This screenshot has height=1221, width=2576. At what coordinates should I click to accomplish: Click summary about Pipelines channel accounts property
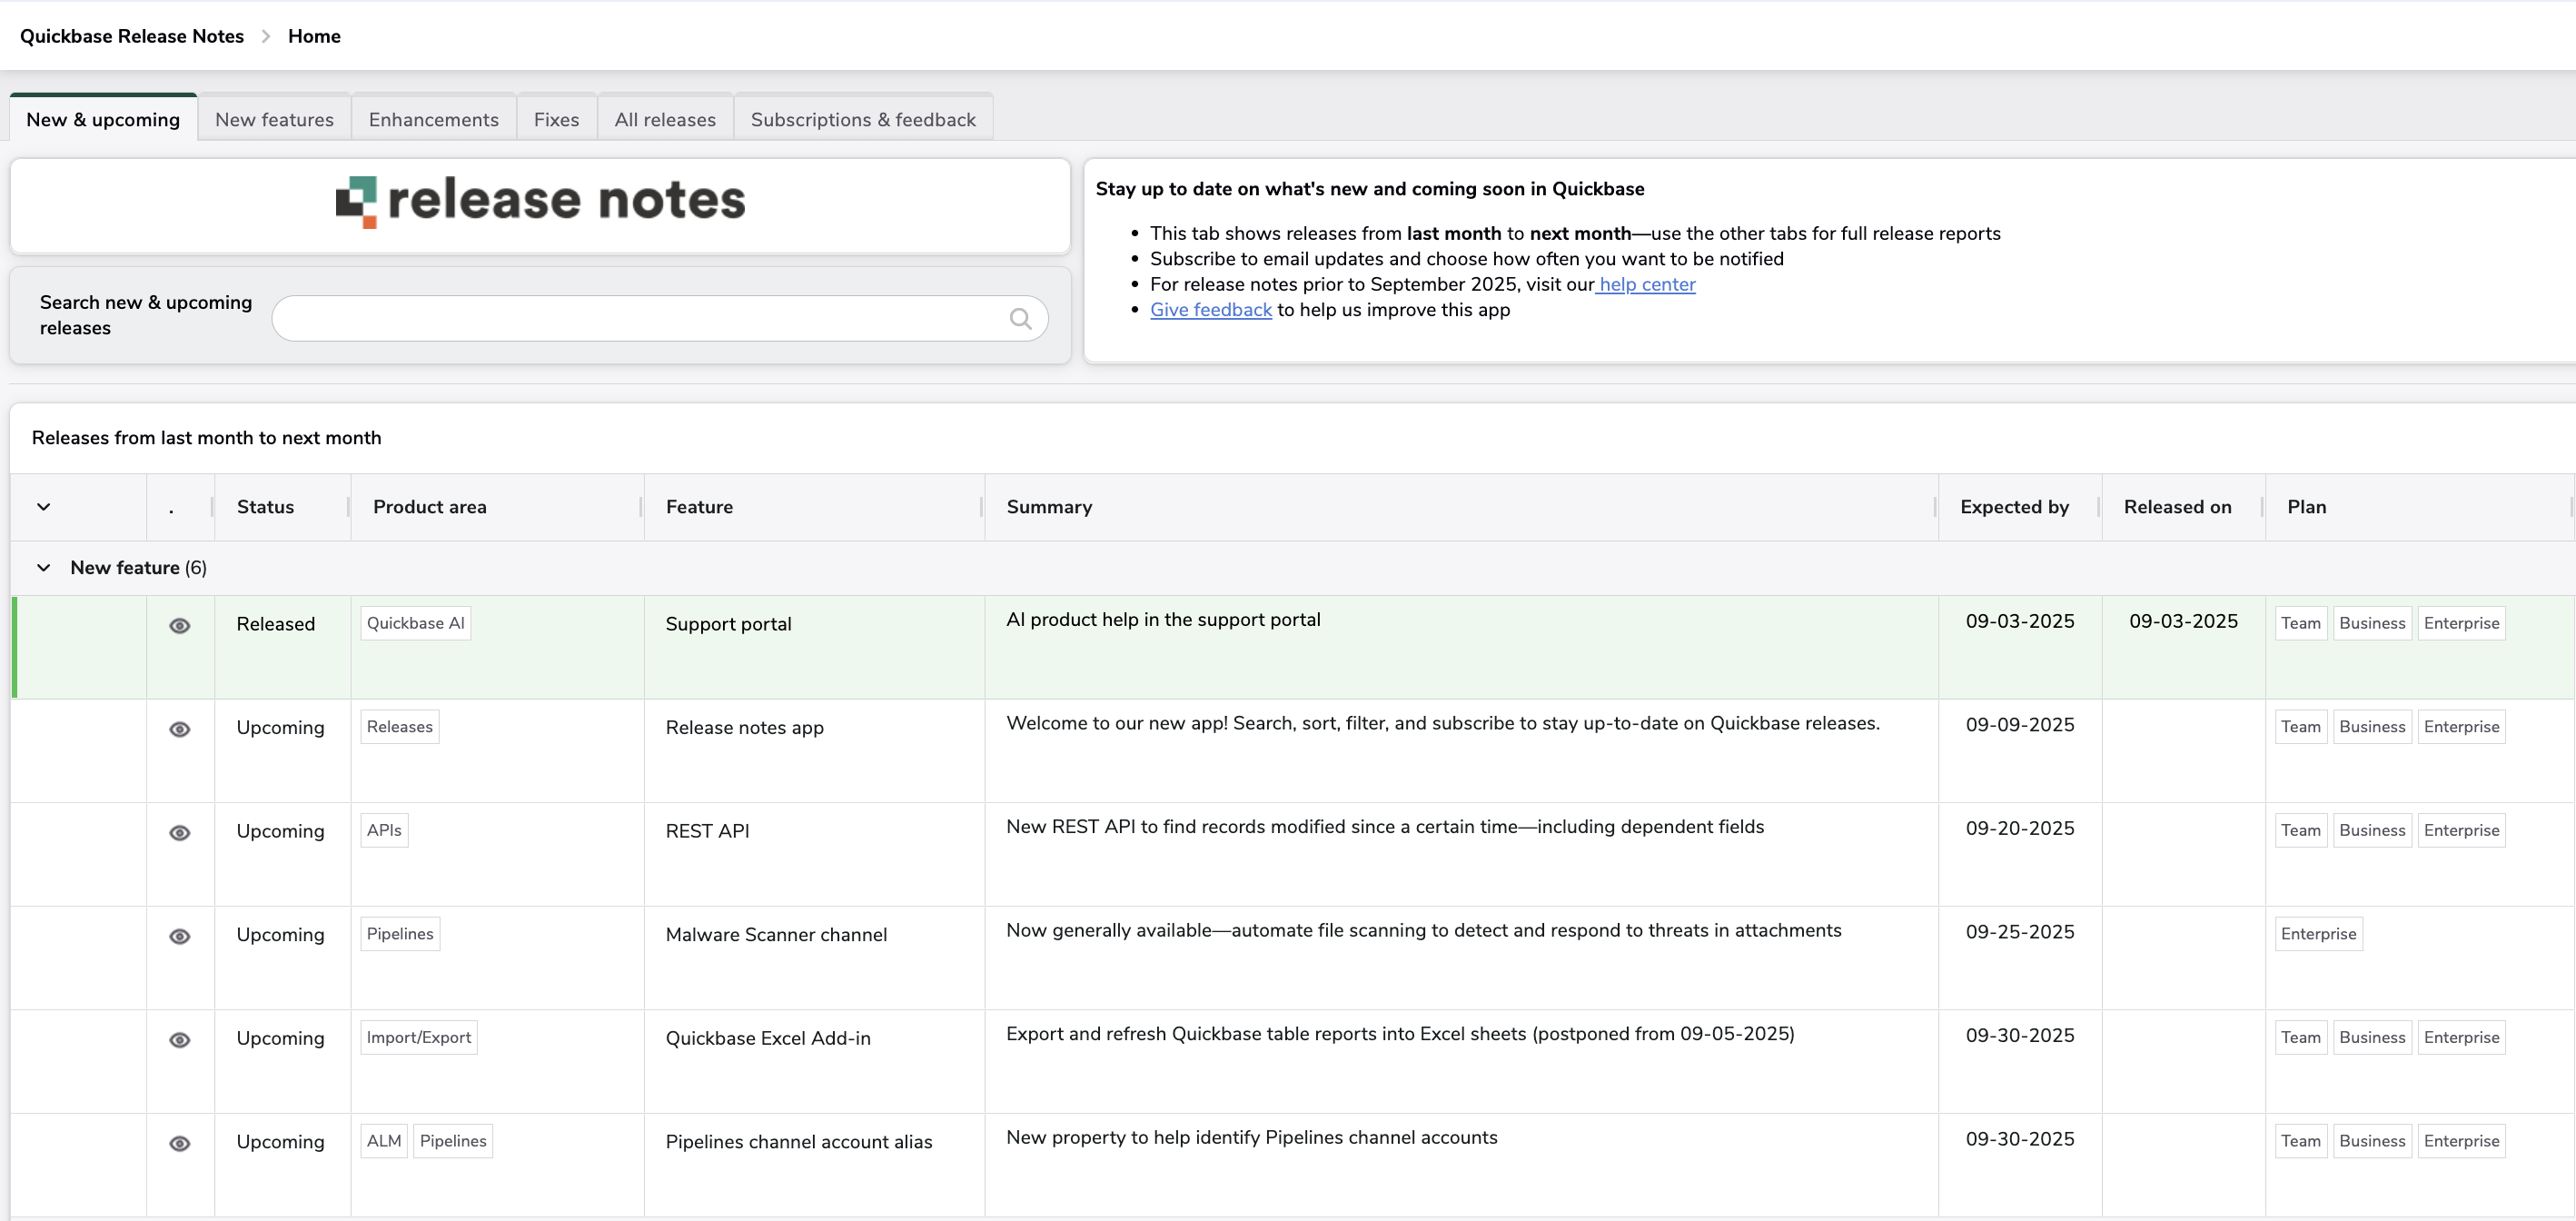pos(1251,1138)
